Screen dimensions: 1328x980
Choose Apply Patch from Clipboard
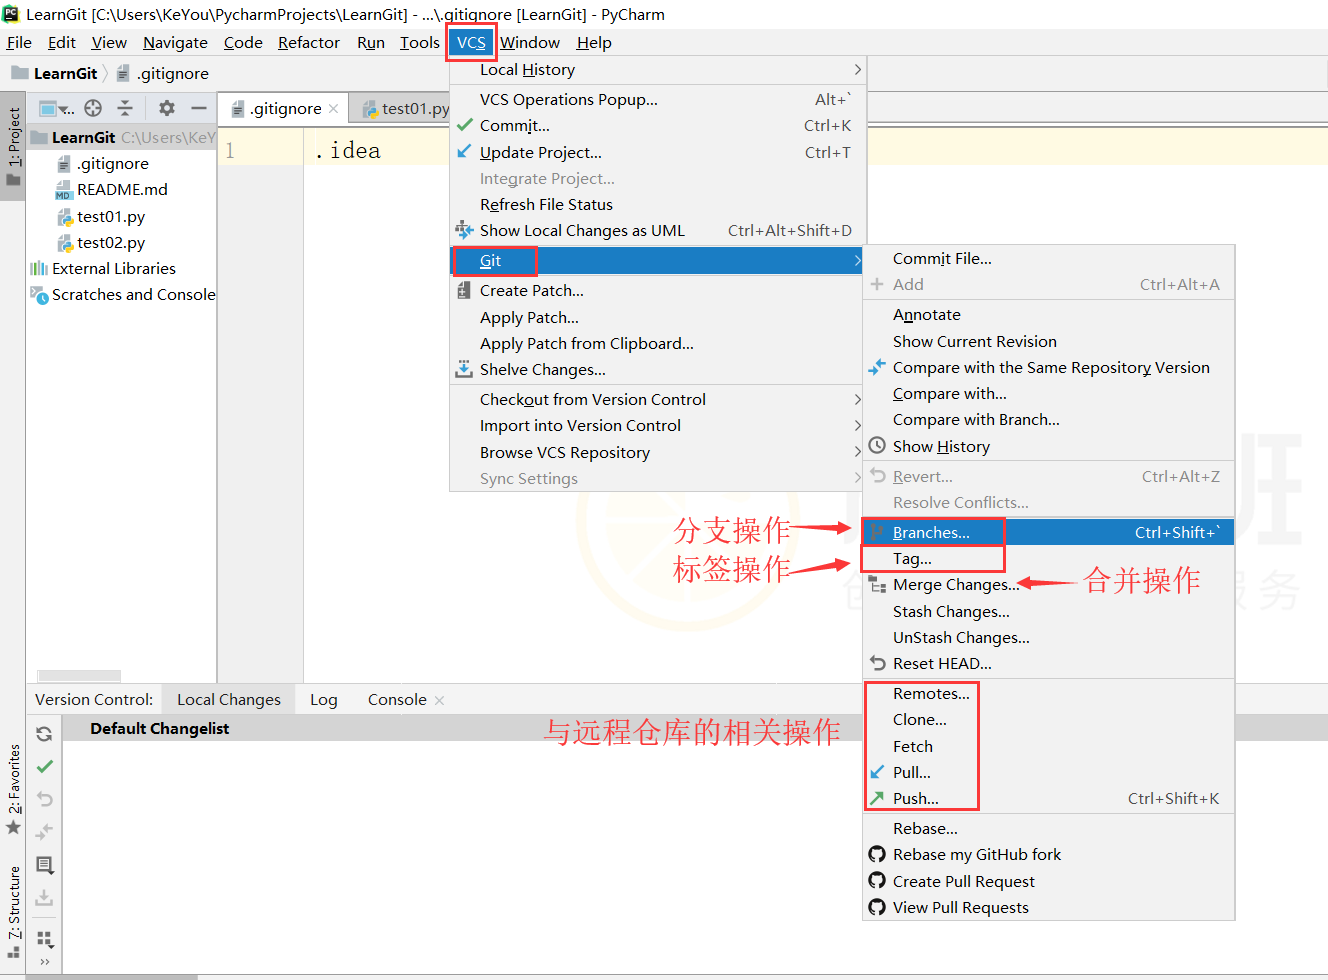coord(658,344)
